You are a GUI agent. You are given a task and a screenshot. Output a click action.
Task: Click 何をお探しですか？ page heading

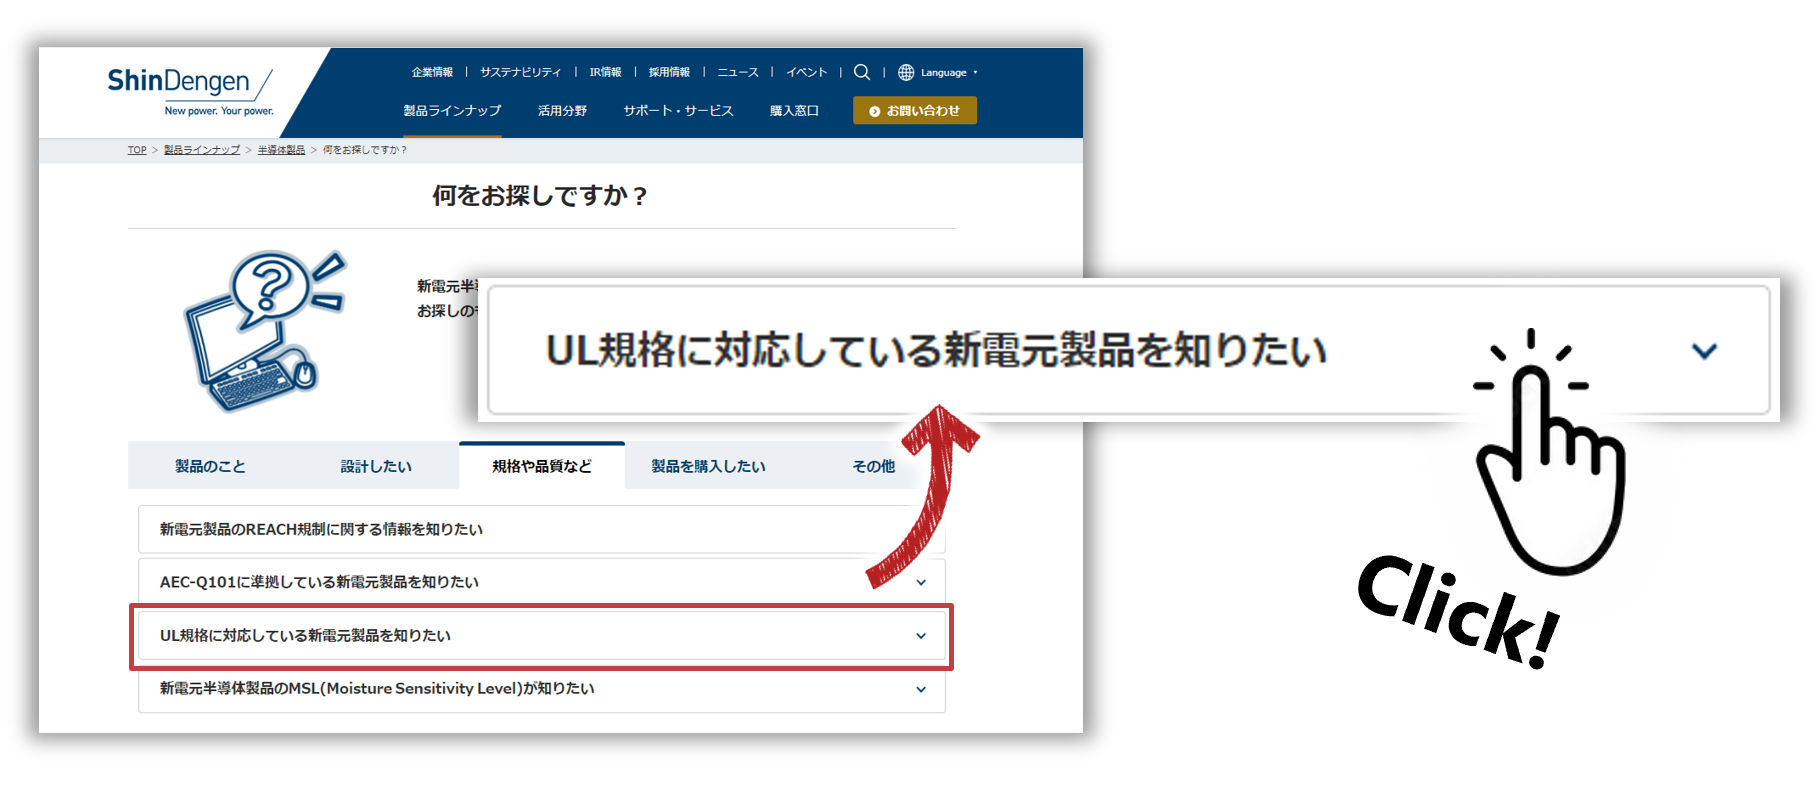point(540,196)
